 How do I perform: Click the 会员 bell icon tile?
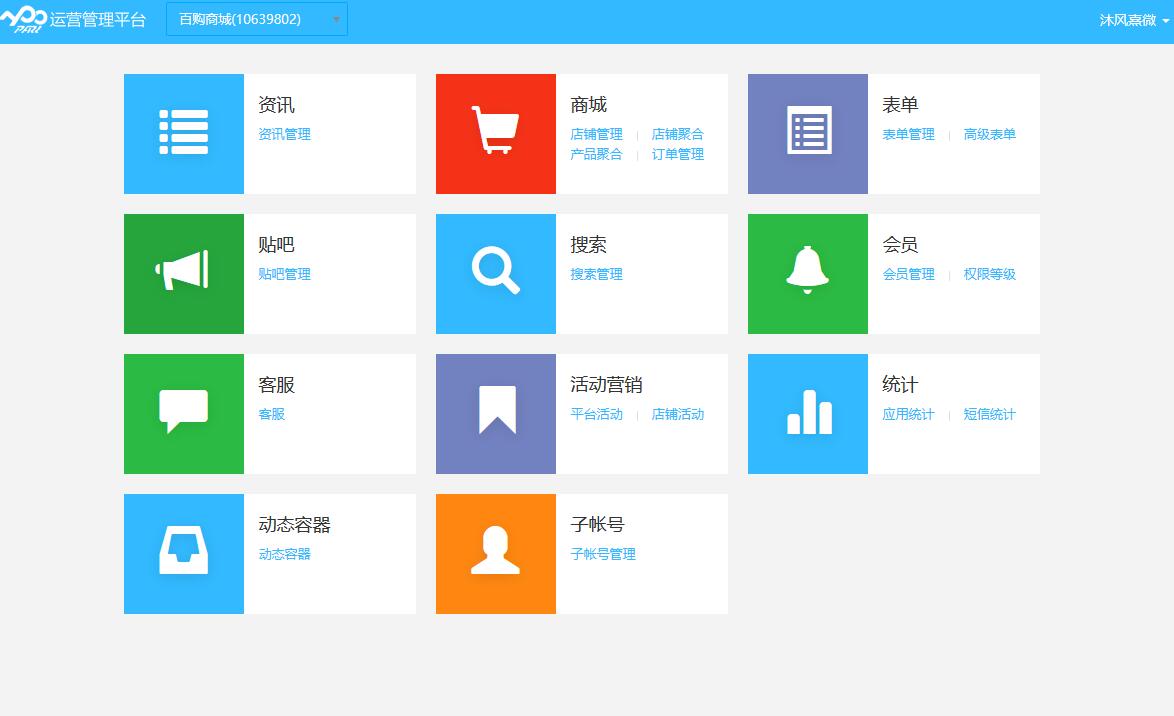coord(808,274)
